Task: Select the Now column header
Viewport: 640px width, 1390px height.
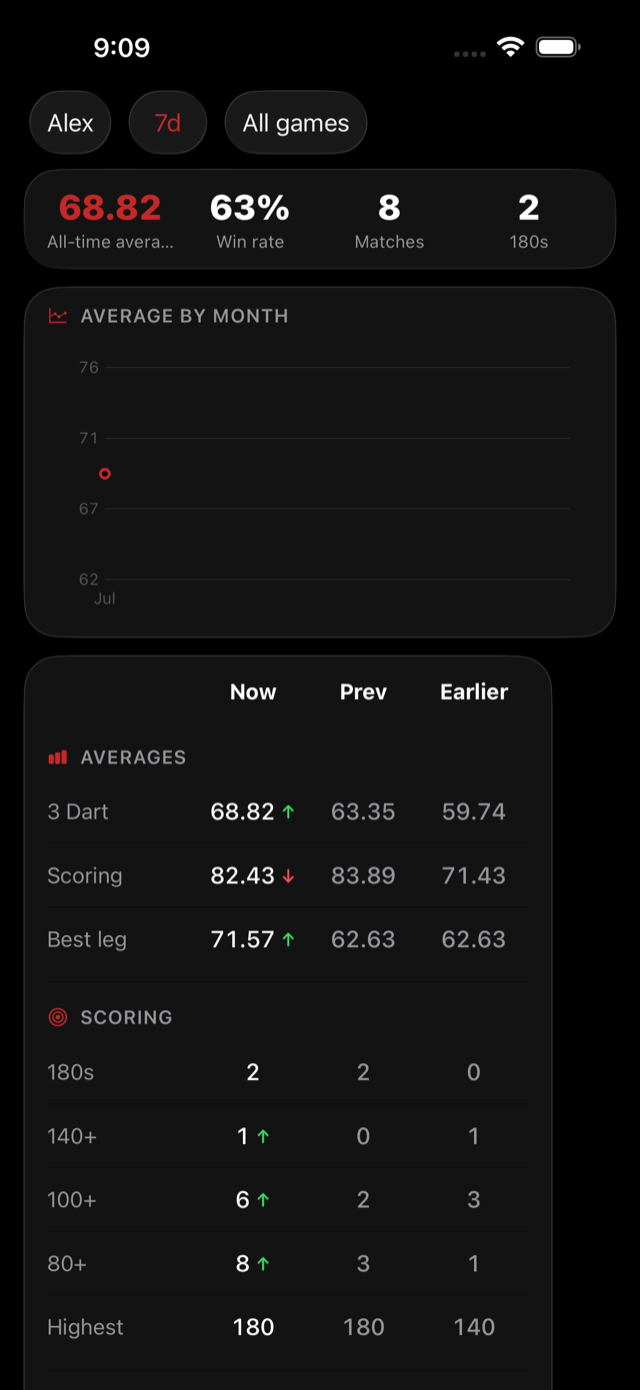Action: (253, 692)
